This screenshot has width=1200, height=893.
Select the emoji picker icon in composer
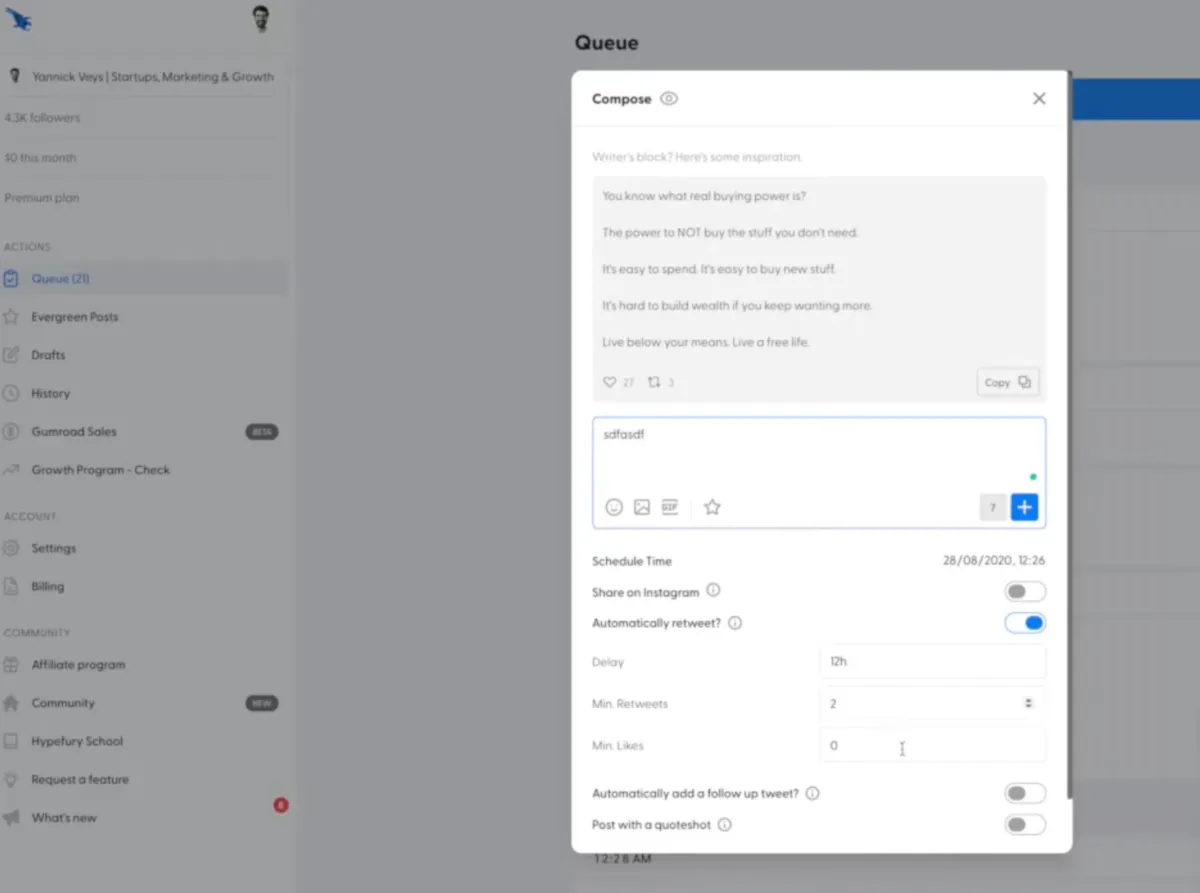pos(614,507)
